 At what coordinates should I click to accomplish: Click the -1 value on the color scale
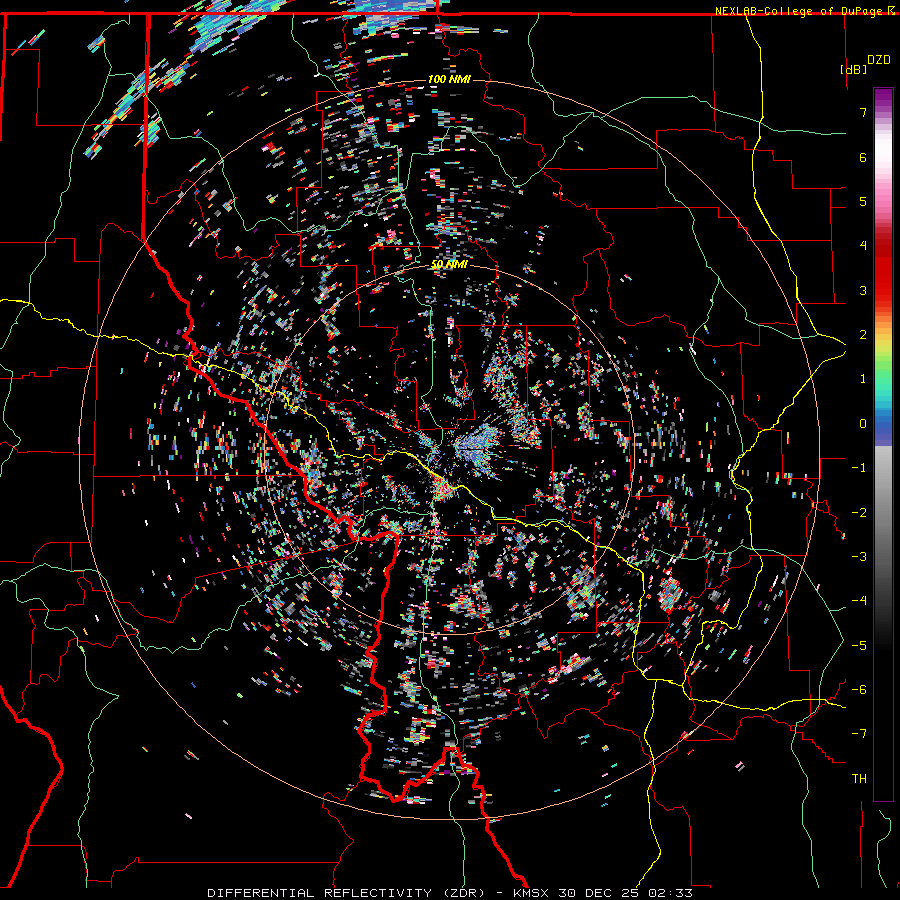coord(859,468)
